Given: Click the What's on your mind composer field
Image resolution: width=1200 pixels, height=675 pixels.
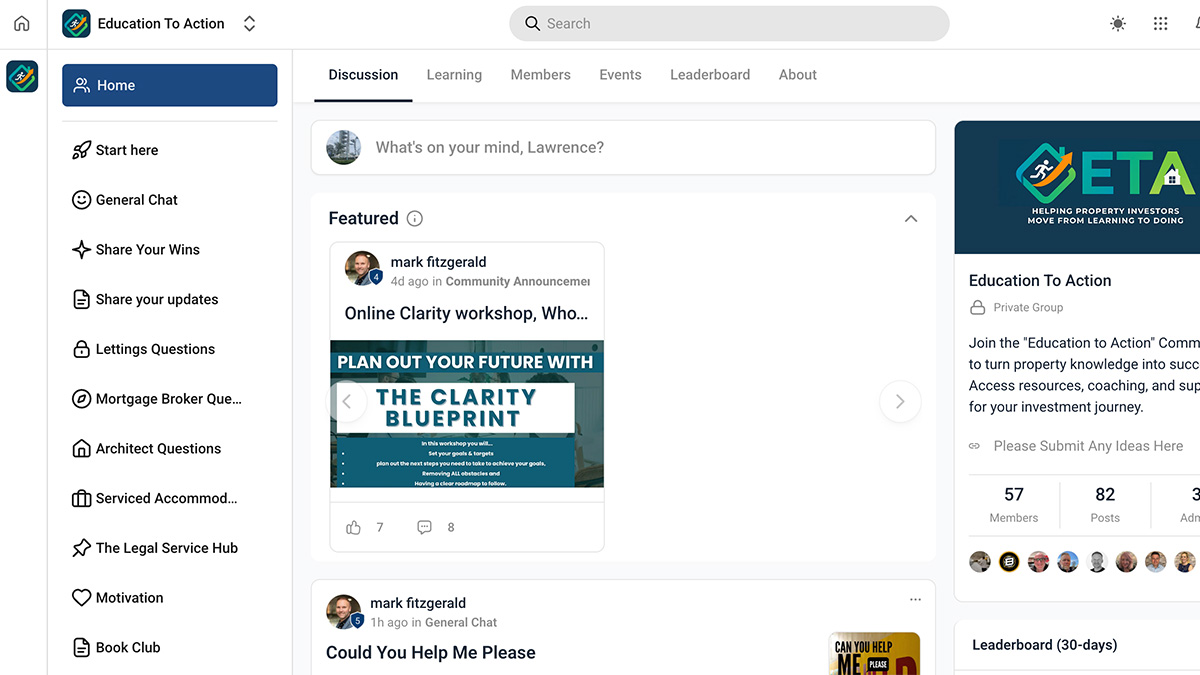Looking at the screenshot, I should tap(600, 147).
